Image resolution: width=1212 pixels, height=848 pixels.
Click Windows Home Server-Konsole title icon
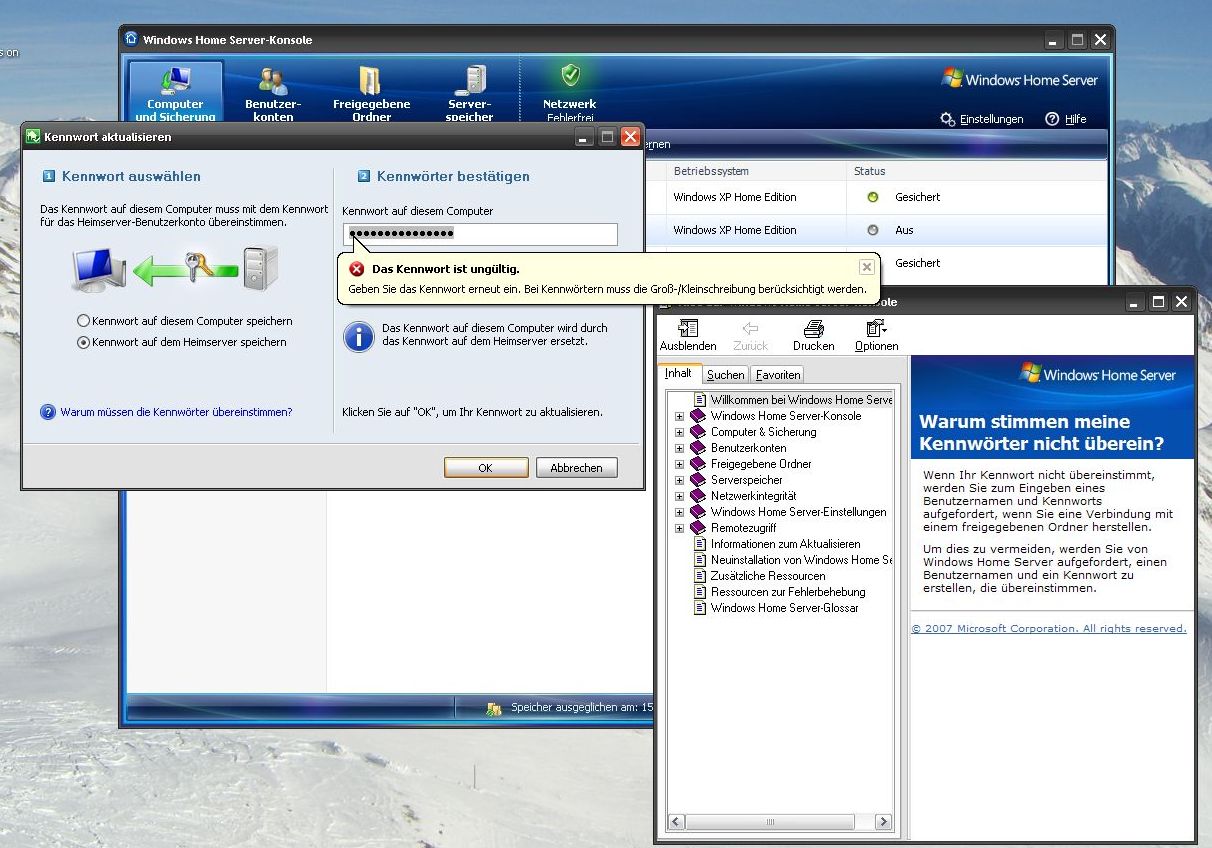pyautogui.click(x=131, y=39)
